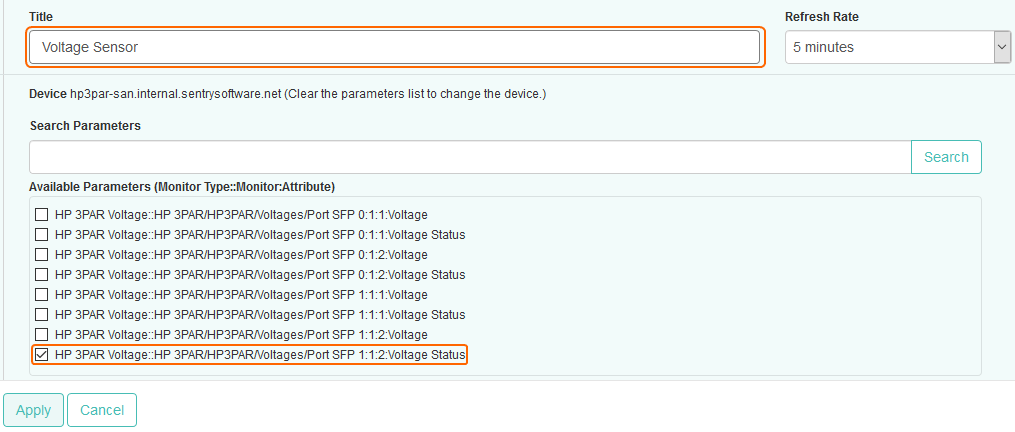Screen dimensions: 1015x432
Task: Select Port SFP 0:1:2:Voltage Status checkbox
Action: tap(42, 275)
